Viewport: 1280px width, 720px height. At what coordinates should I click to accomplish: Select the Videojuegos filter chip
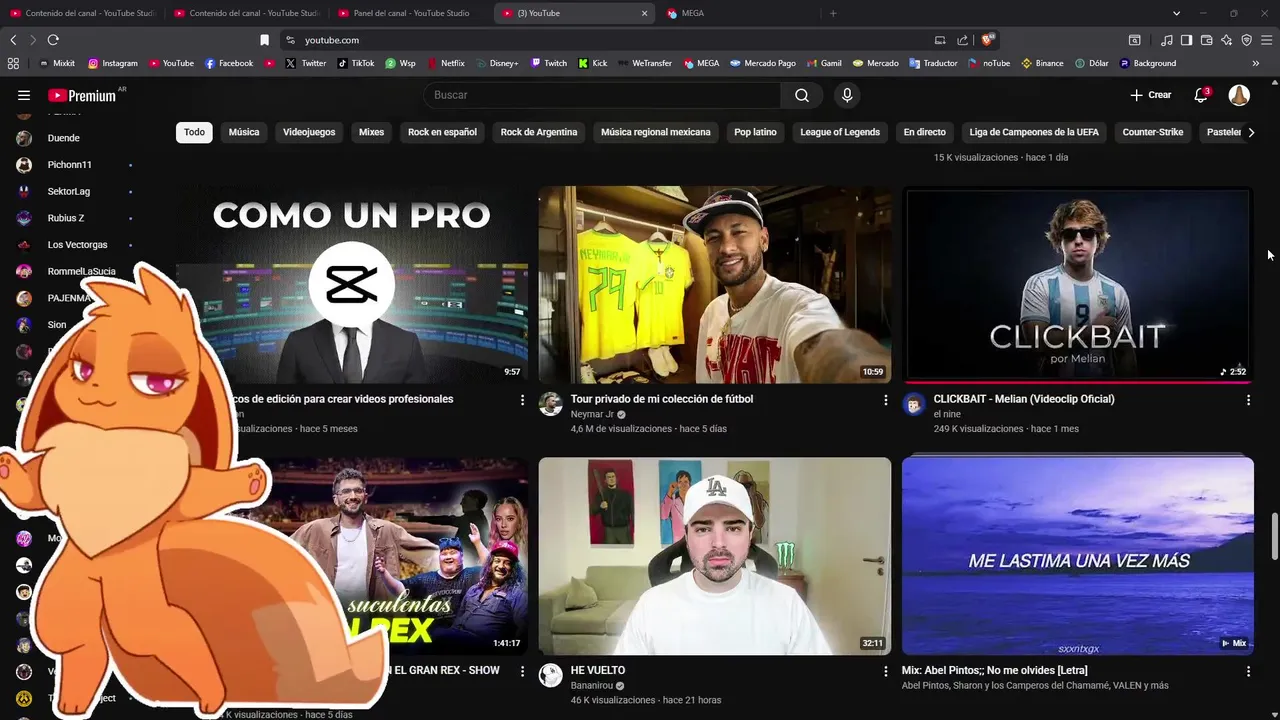coord(309,132)
